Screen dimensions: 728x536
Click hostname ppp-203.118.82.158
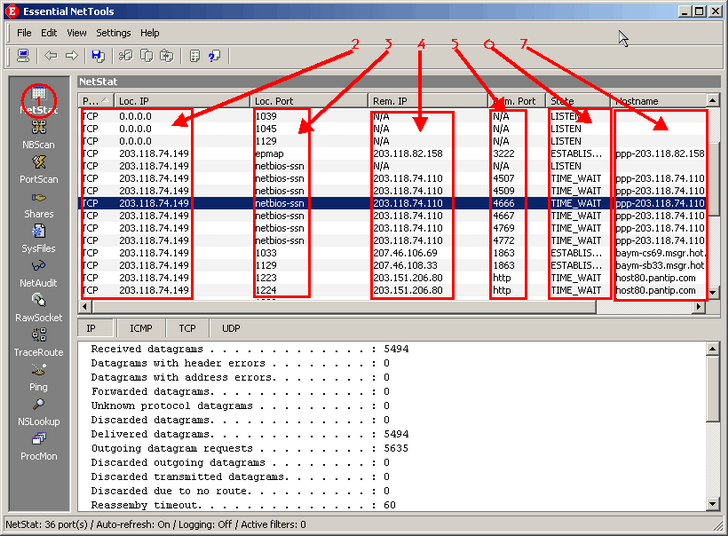pyautogui.click(x=660, y=154)
